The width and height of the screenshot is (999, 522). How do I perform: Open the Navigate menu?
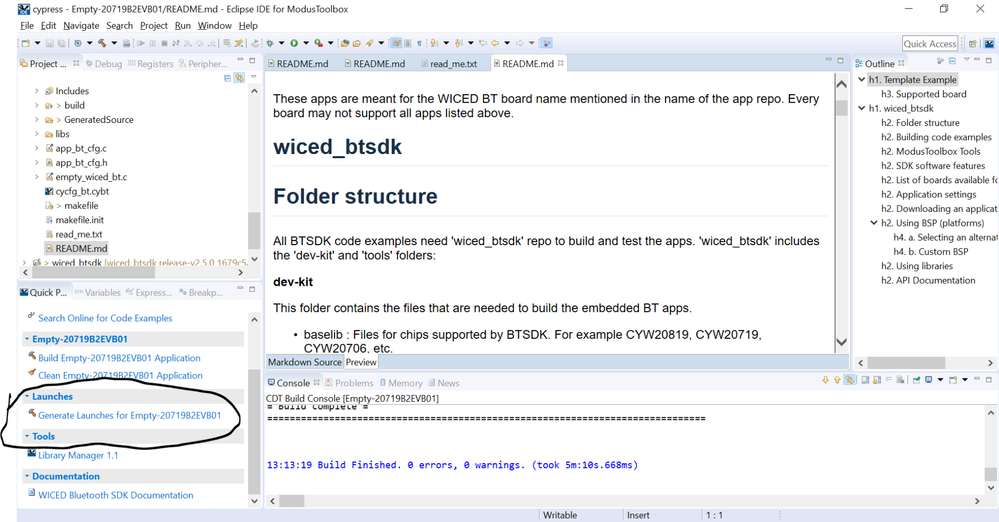81,25
